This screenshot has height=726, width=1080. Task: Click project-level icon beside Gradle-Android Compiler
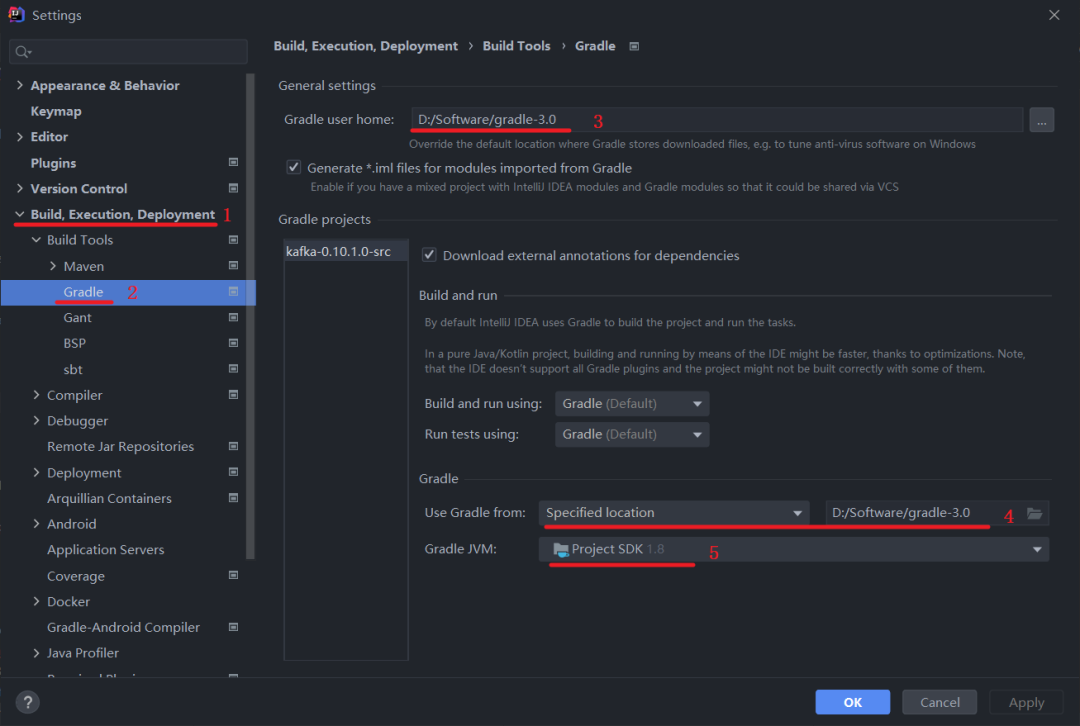(233, 627)
